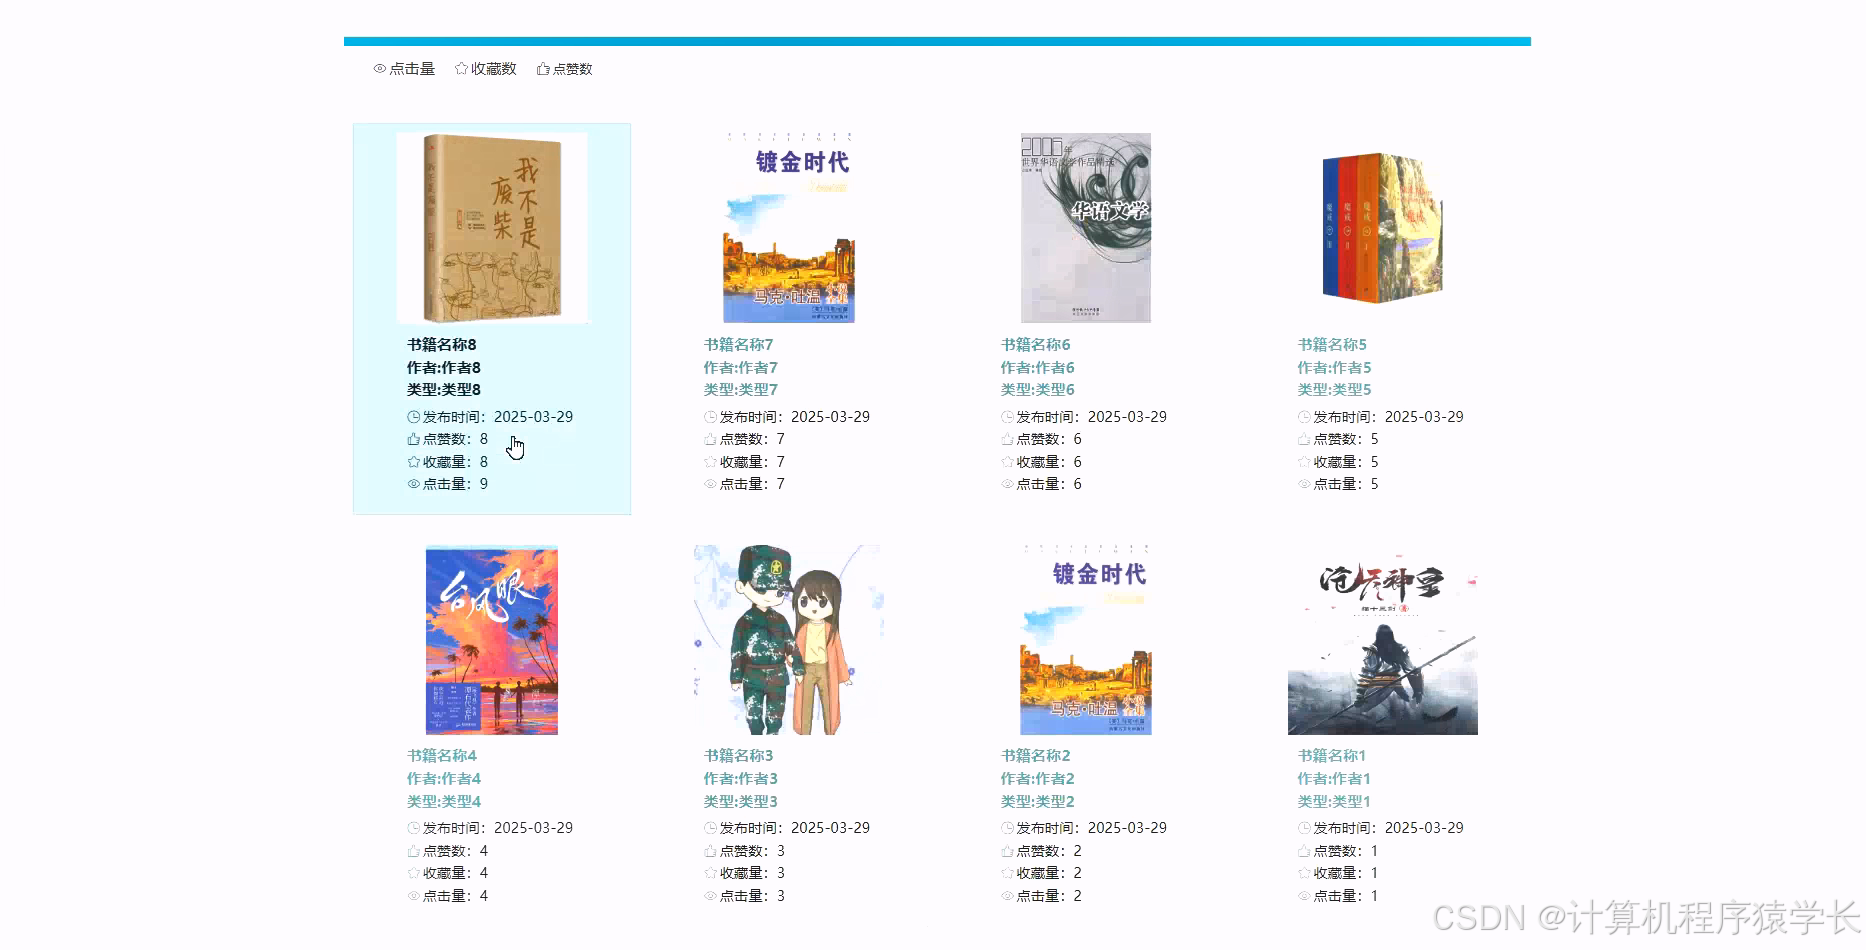
Task: Click the eye icon for 点击量: 2
Action: click(1007, 896)
